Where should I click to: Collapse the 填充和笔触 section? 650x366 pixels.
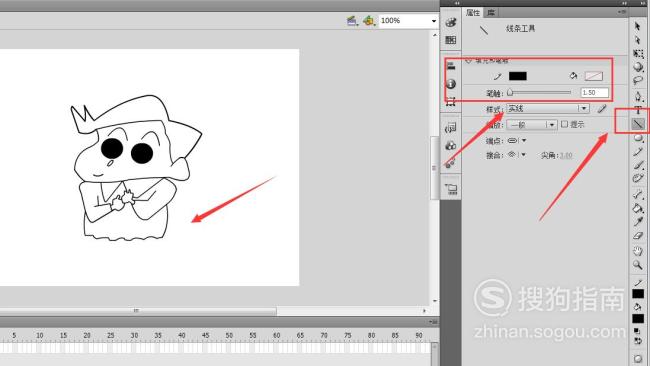pyautogui.click(x=468, y=61)
